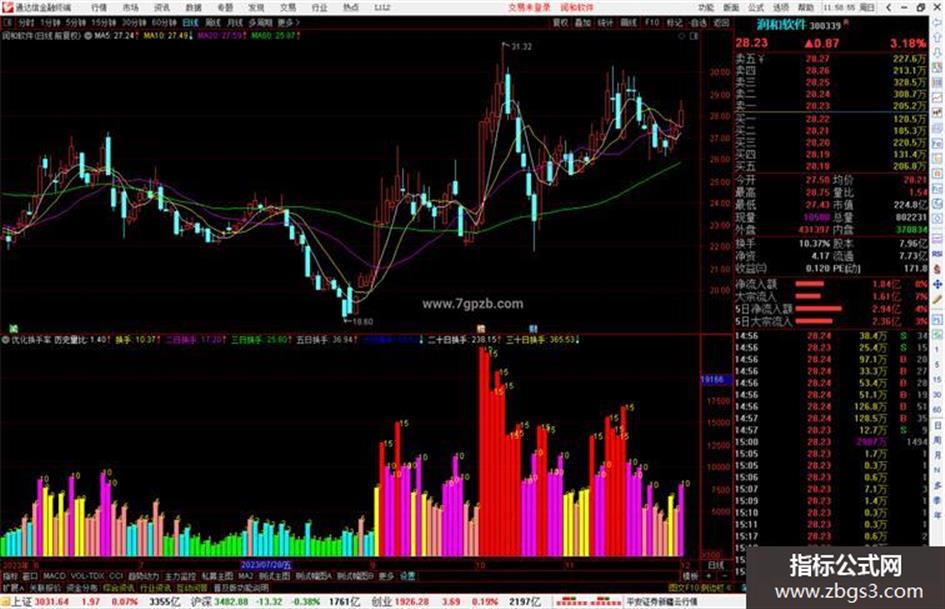Click the 叠加 overlay button
This screenshot has width=945, height=609.
(x=582, y=22)
